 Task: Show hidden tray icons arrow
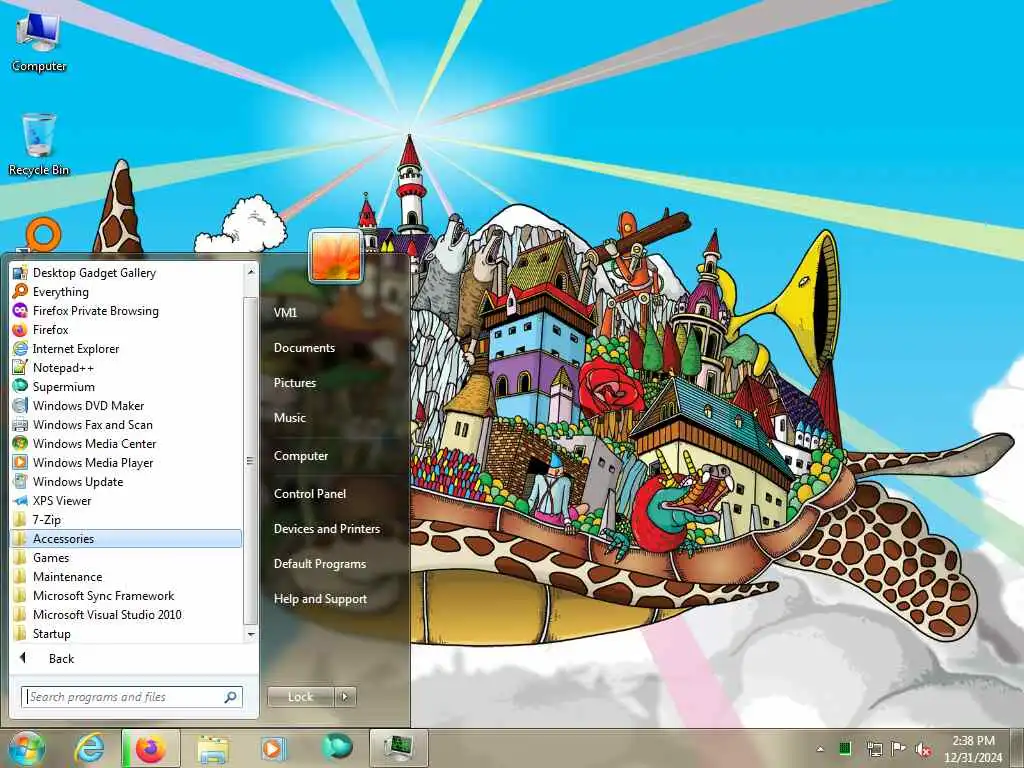point(820,749)
